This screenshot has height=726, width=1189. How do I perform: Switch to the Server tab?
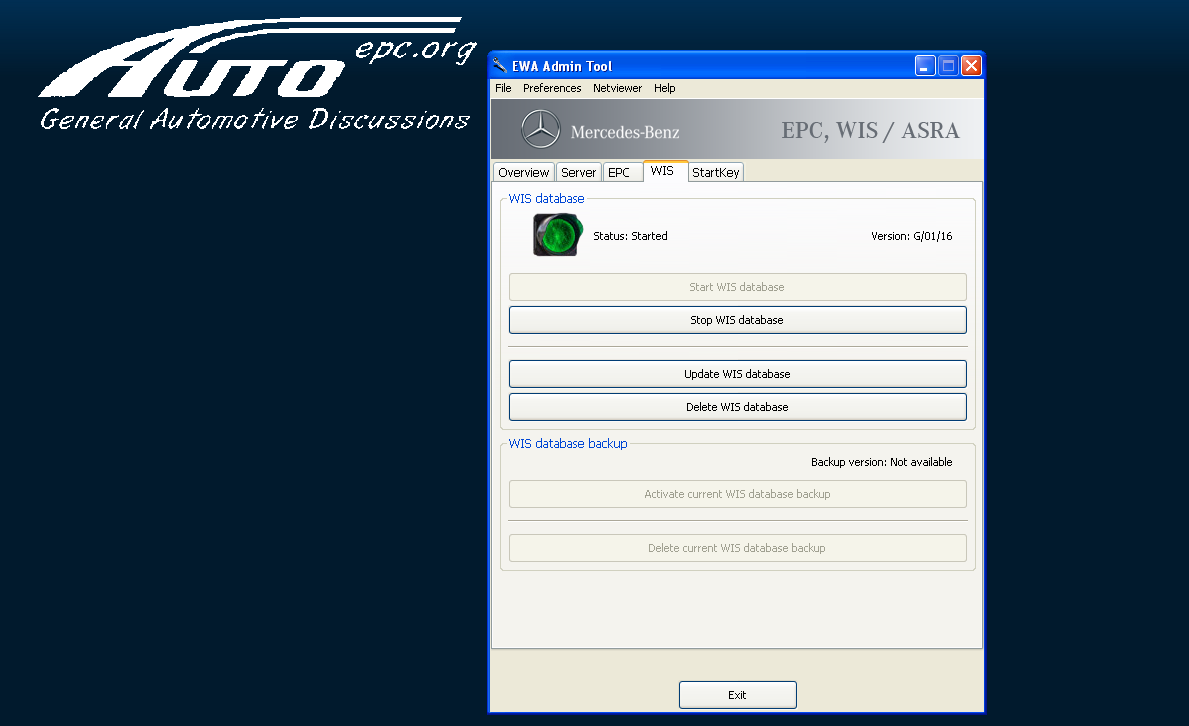tap(579, 172)
